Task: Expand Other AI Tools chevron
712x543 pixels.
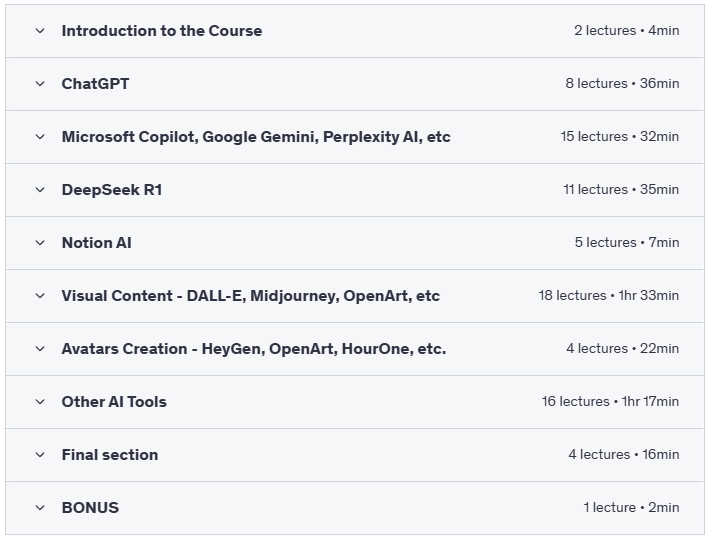Action: 40,402
